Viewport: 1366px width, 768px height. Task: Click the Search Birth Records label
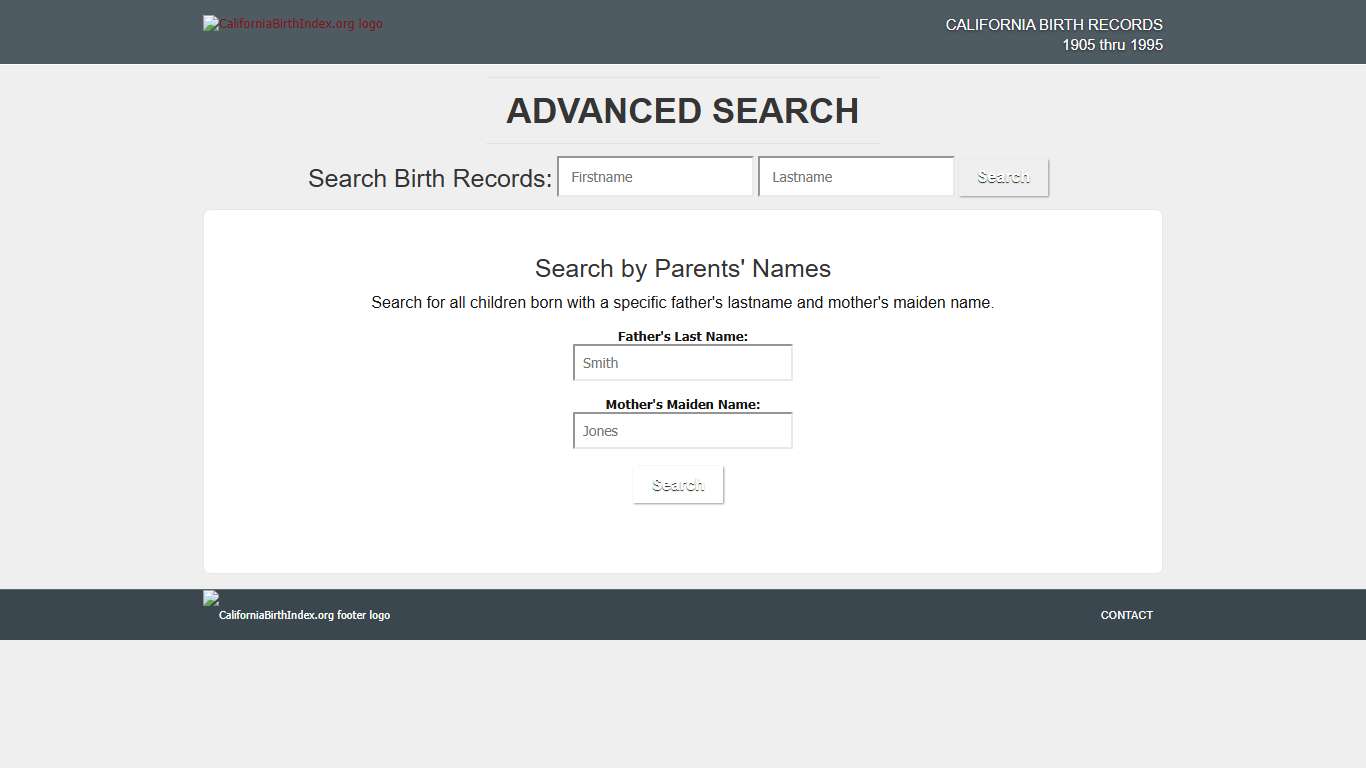430,178
